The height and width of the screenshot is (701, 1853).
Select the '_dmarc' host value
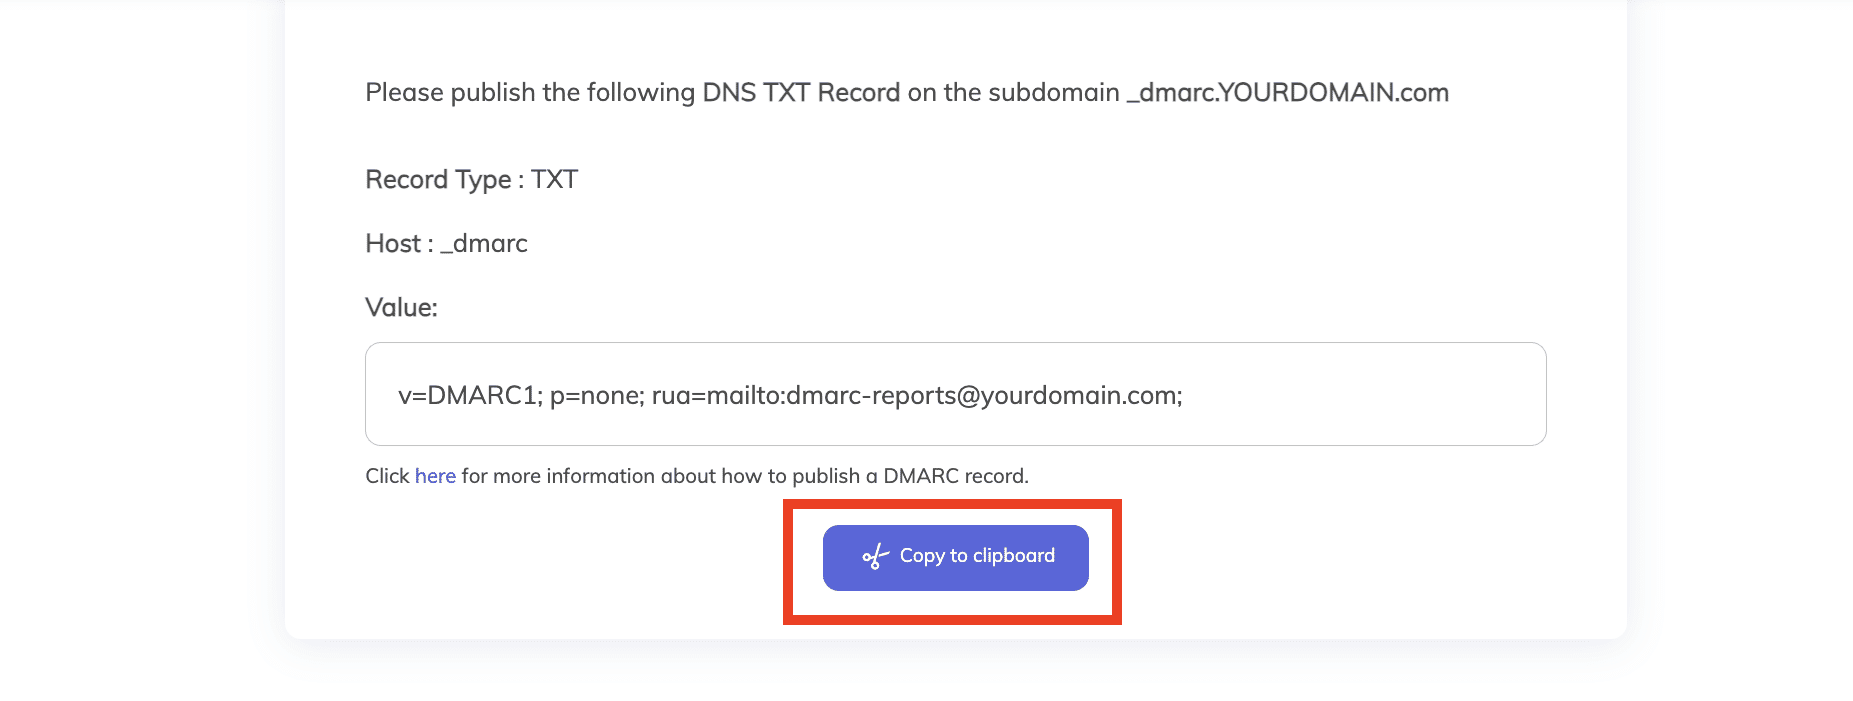click(484, 244)
